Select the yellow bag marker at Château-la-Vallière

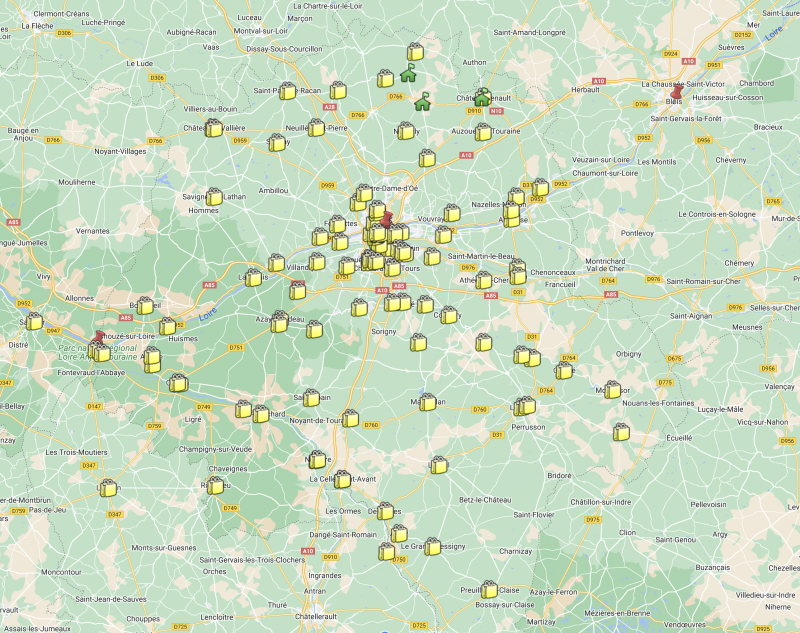(x=213, y=128)
